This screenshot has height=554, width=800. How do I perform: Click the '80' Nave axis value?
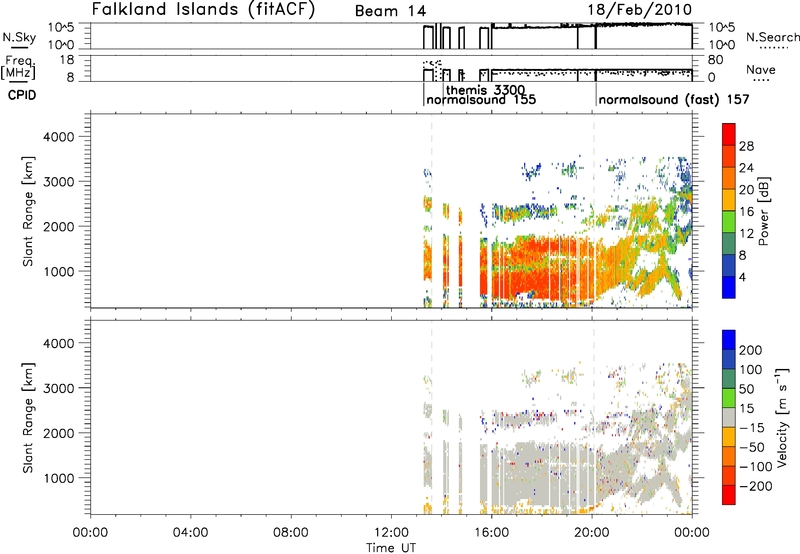[x=716, y=60]
